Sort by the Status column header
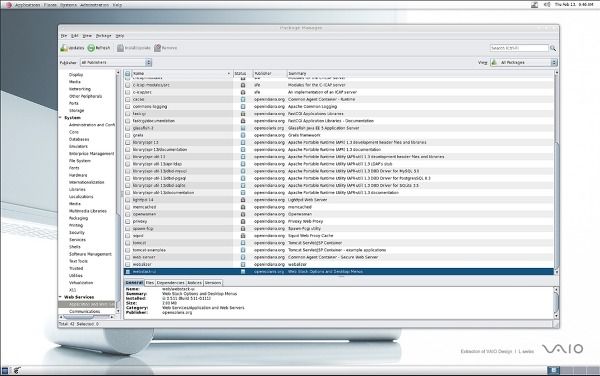Image resolution: width=600 pixels, height=376 pixels. tap(243, 73)
